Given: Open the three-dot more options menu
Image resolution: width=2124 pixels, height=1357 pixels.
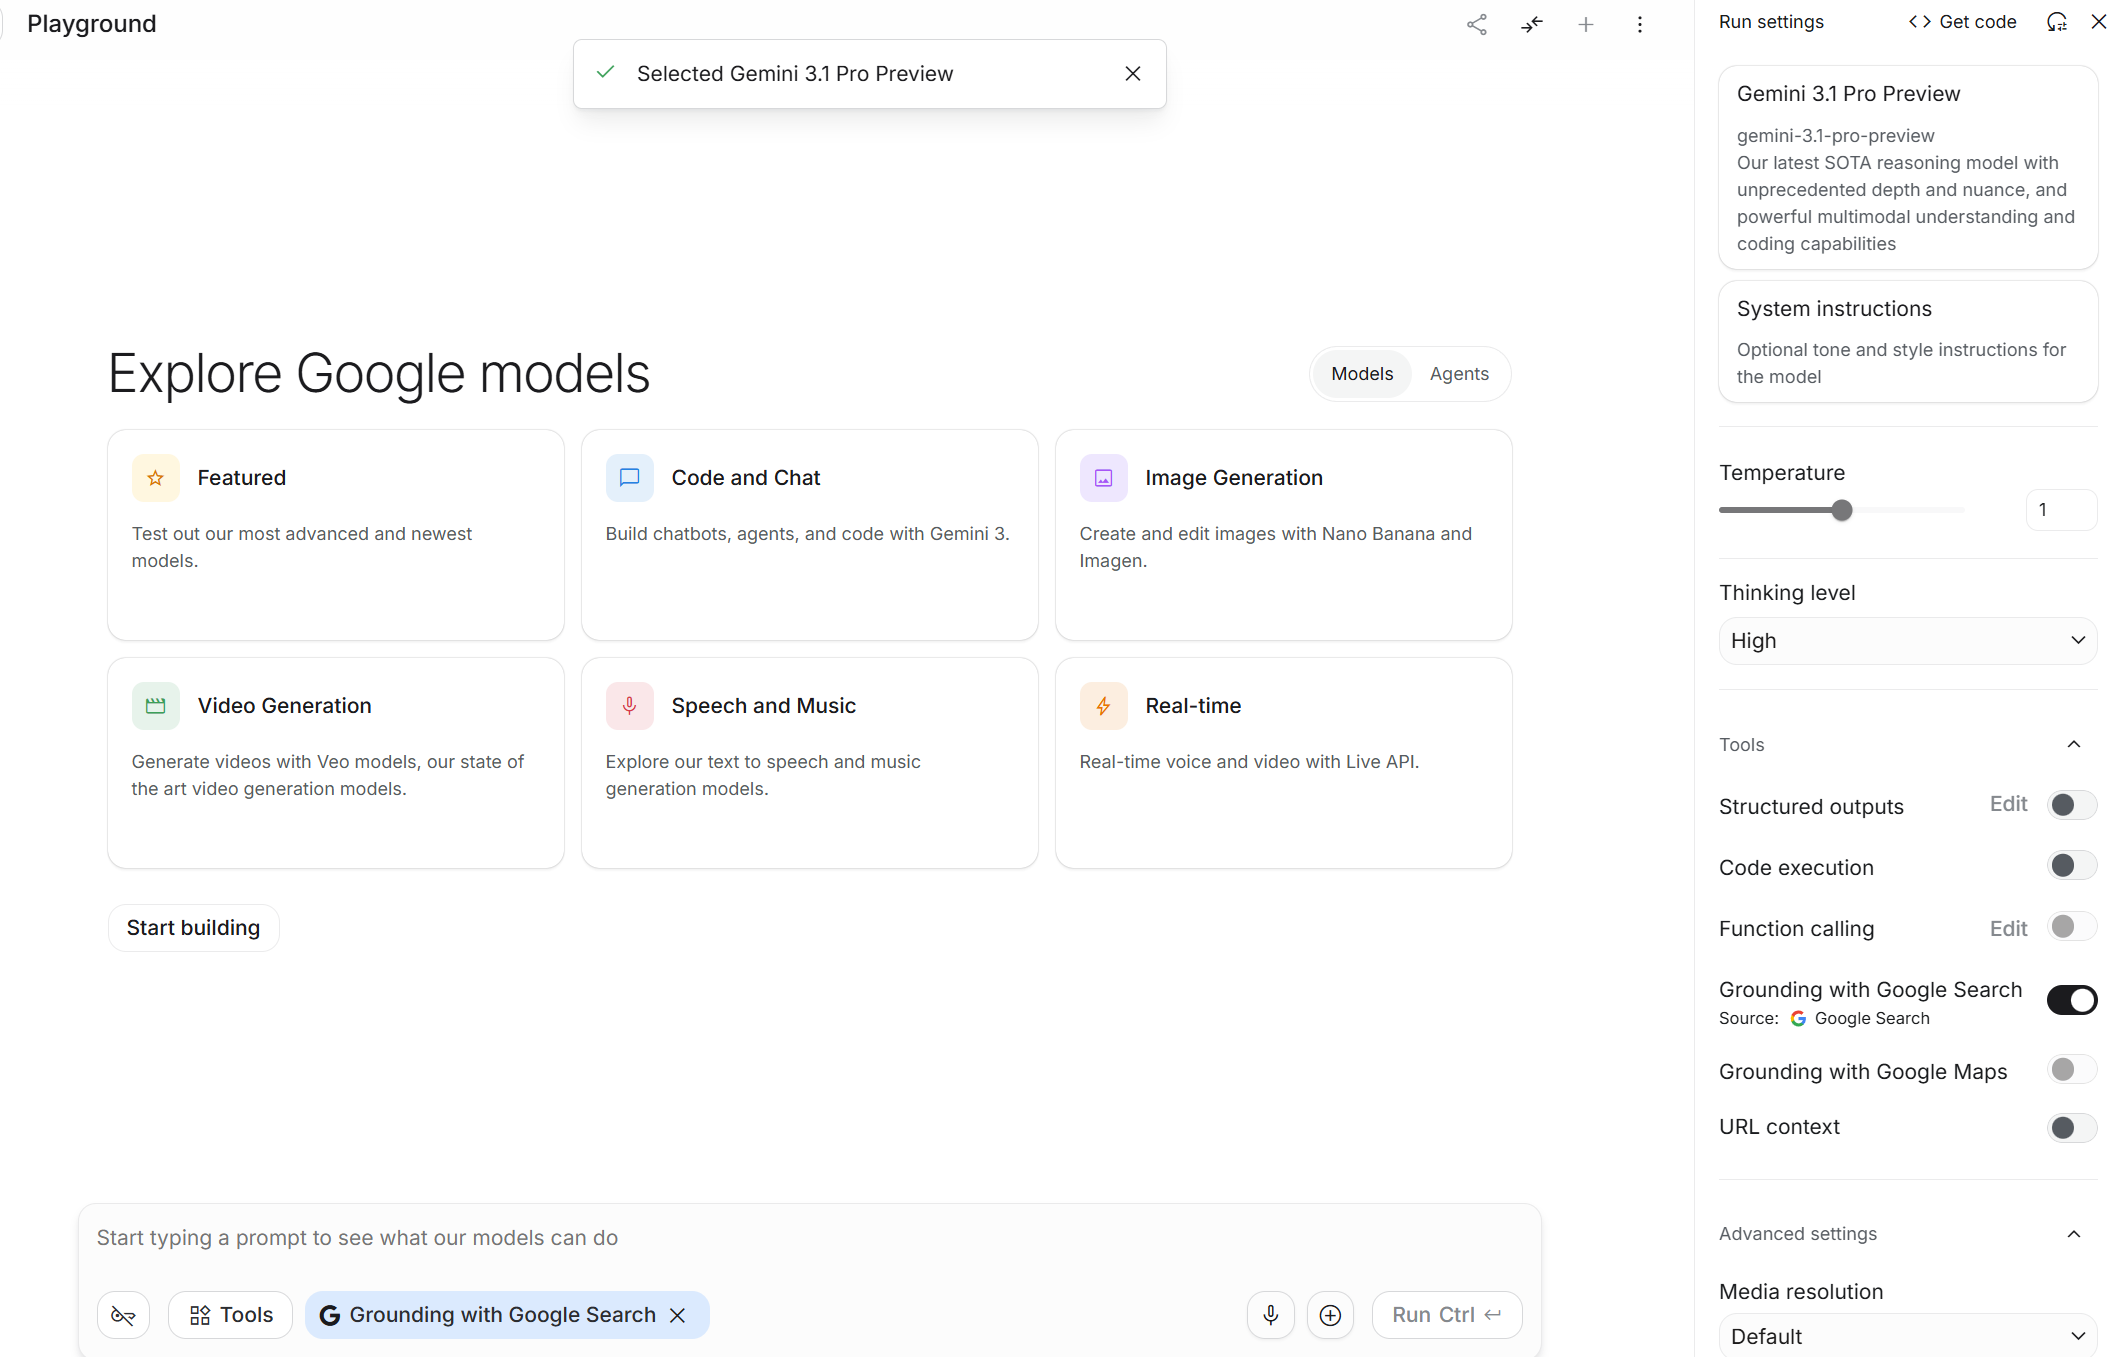Looking at the screenshot, I should click(x=1640, y=24).
